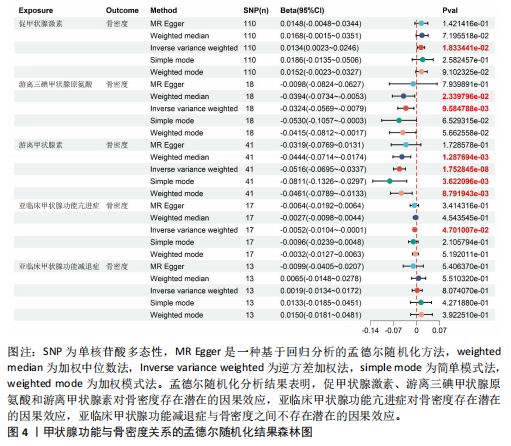Click the beta value -0.0461(-0.0789~-0.0133)

pos(323,194)
